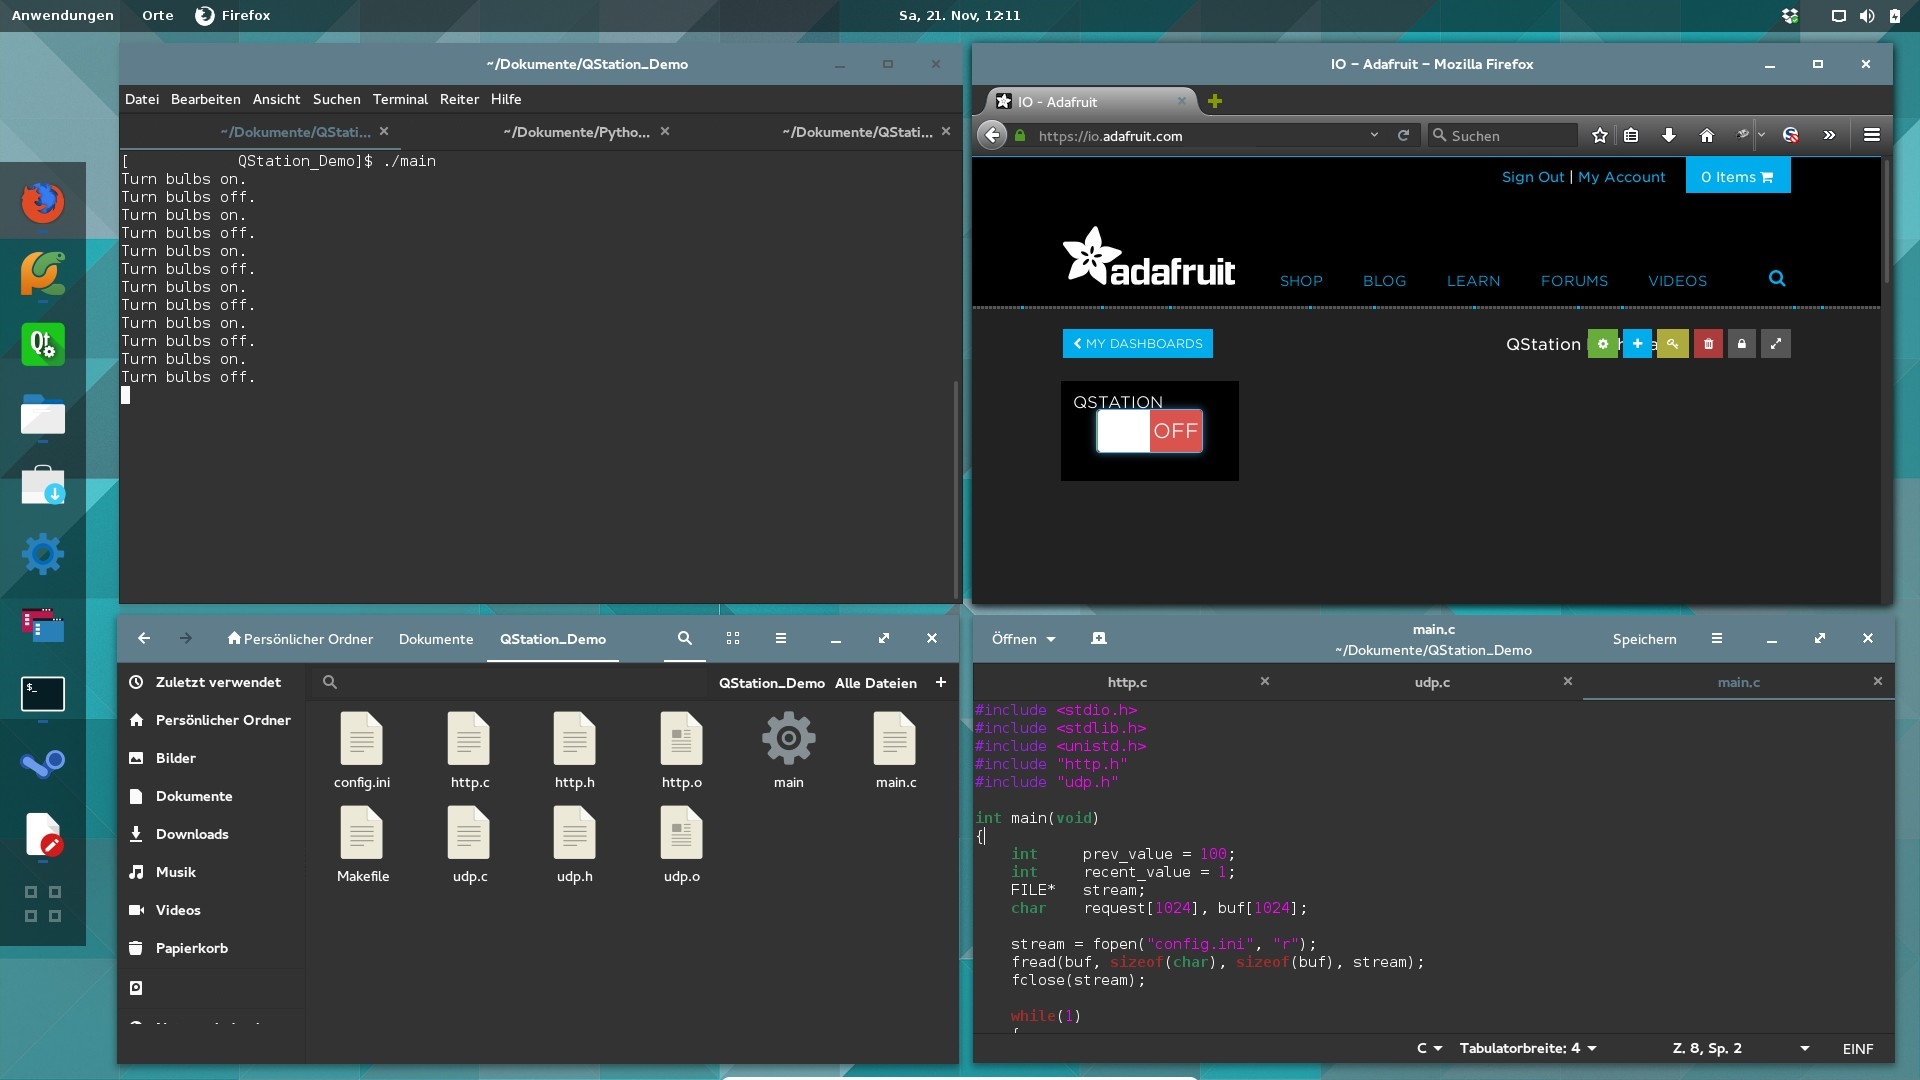Open a new Firefox tab plus icon

(x=1215, y=101)
